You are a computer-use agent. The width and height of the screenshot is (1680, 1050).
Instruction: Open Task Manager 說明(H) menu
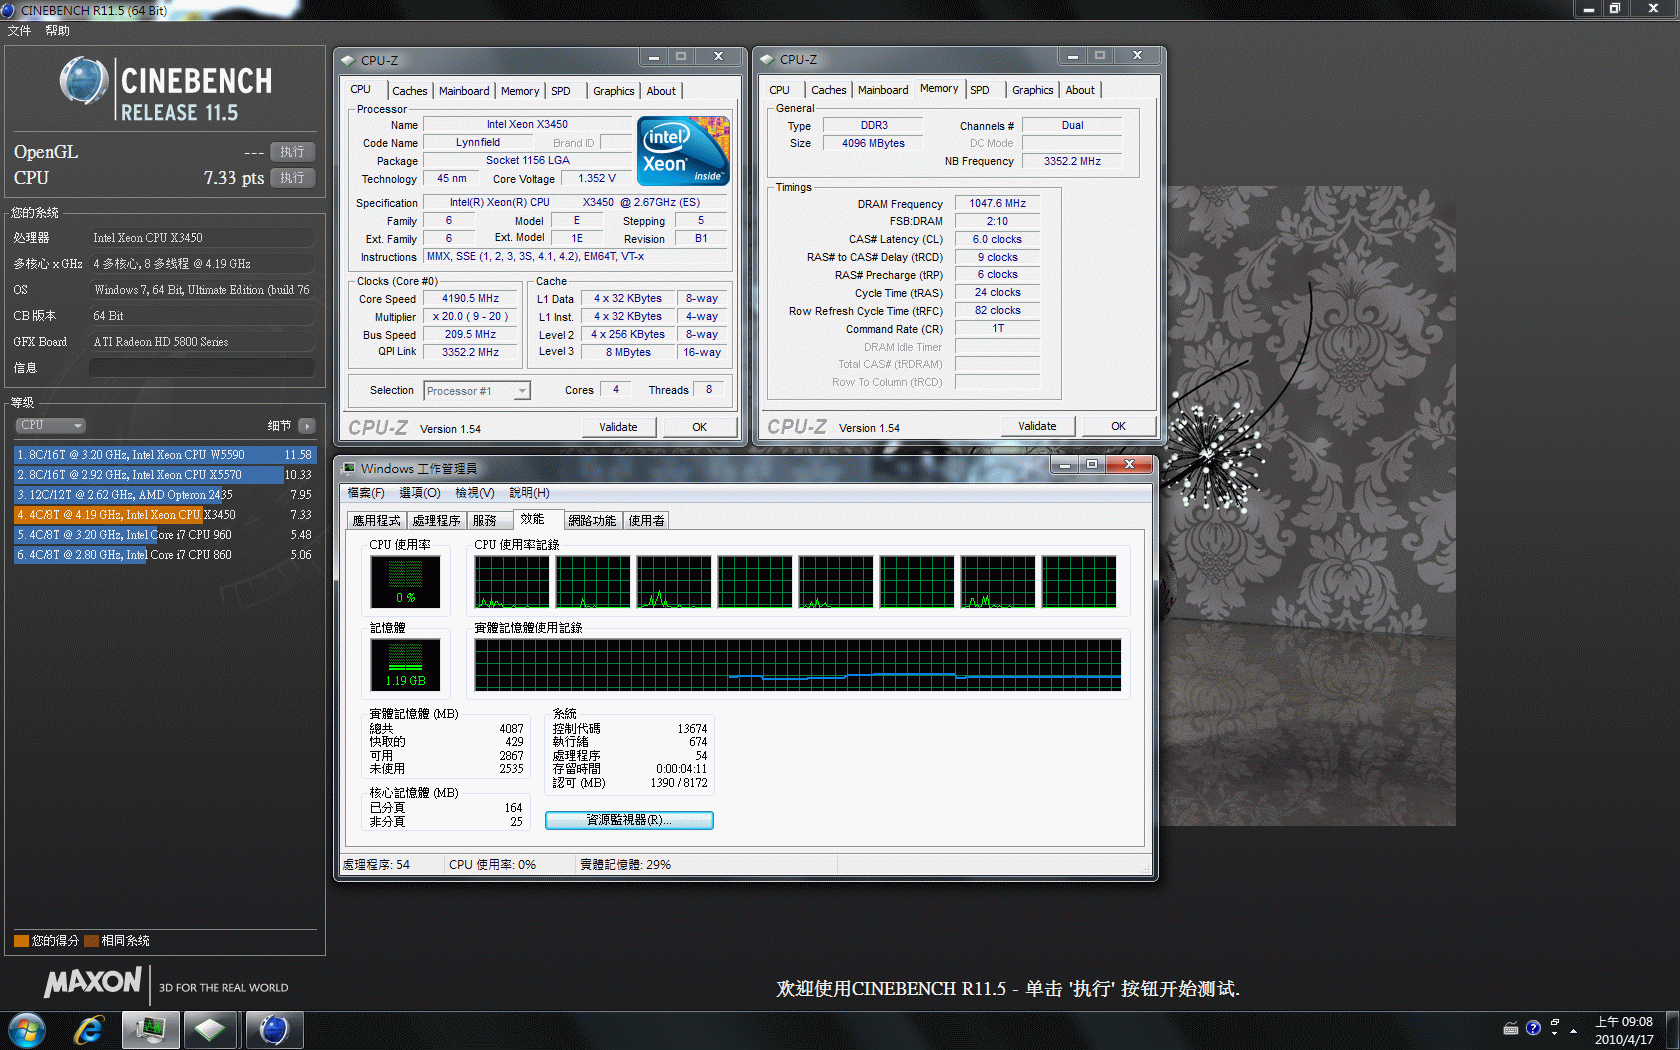coord(529,493)
